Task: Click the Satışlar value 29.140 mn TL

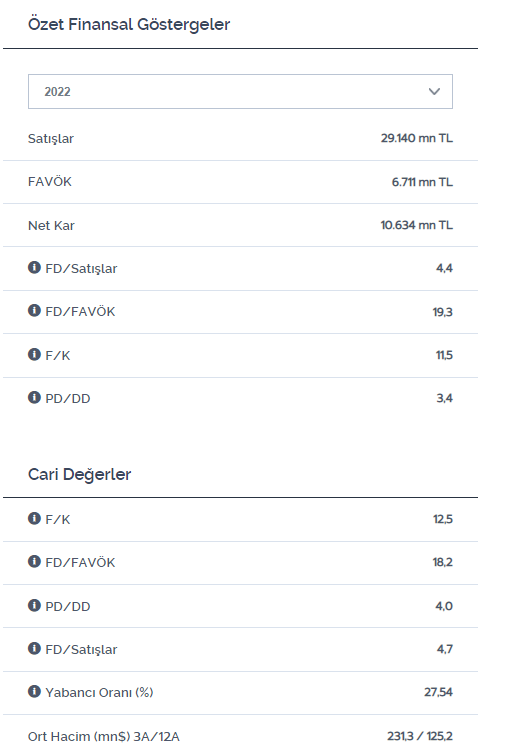Action: [x=417, y=138]
